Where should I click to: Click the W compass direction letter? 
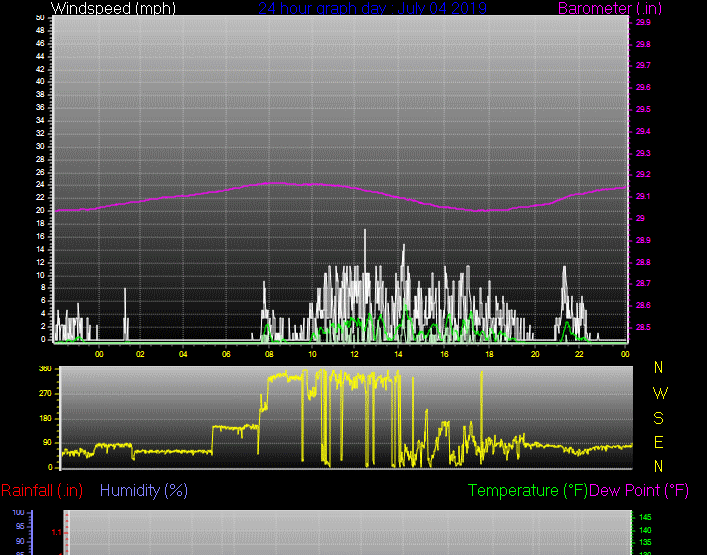point(658,392)
